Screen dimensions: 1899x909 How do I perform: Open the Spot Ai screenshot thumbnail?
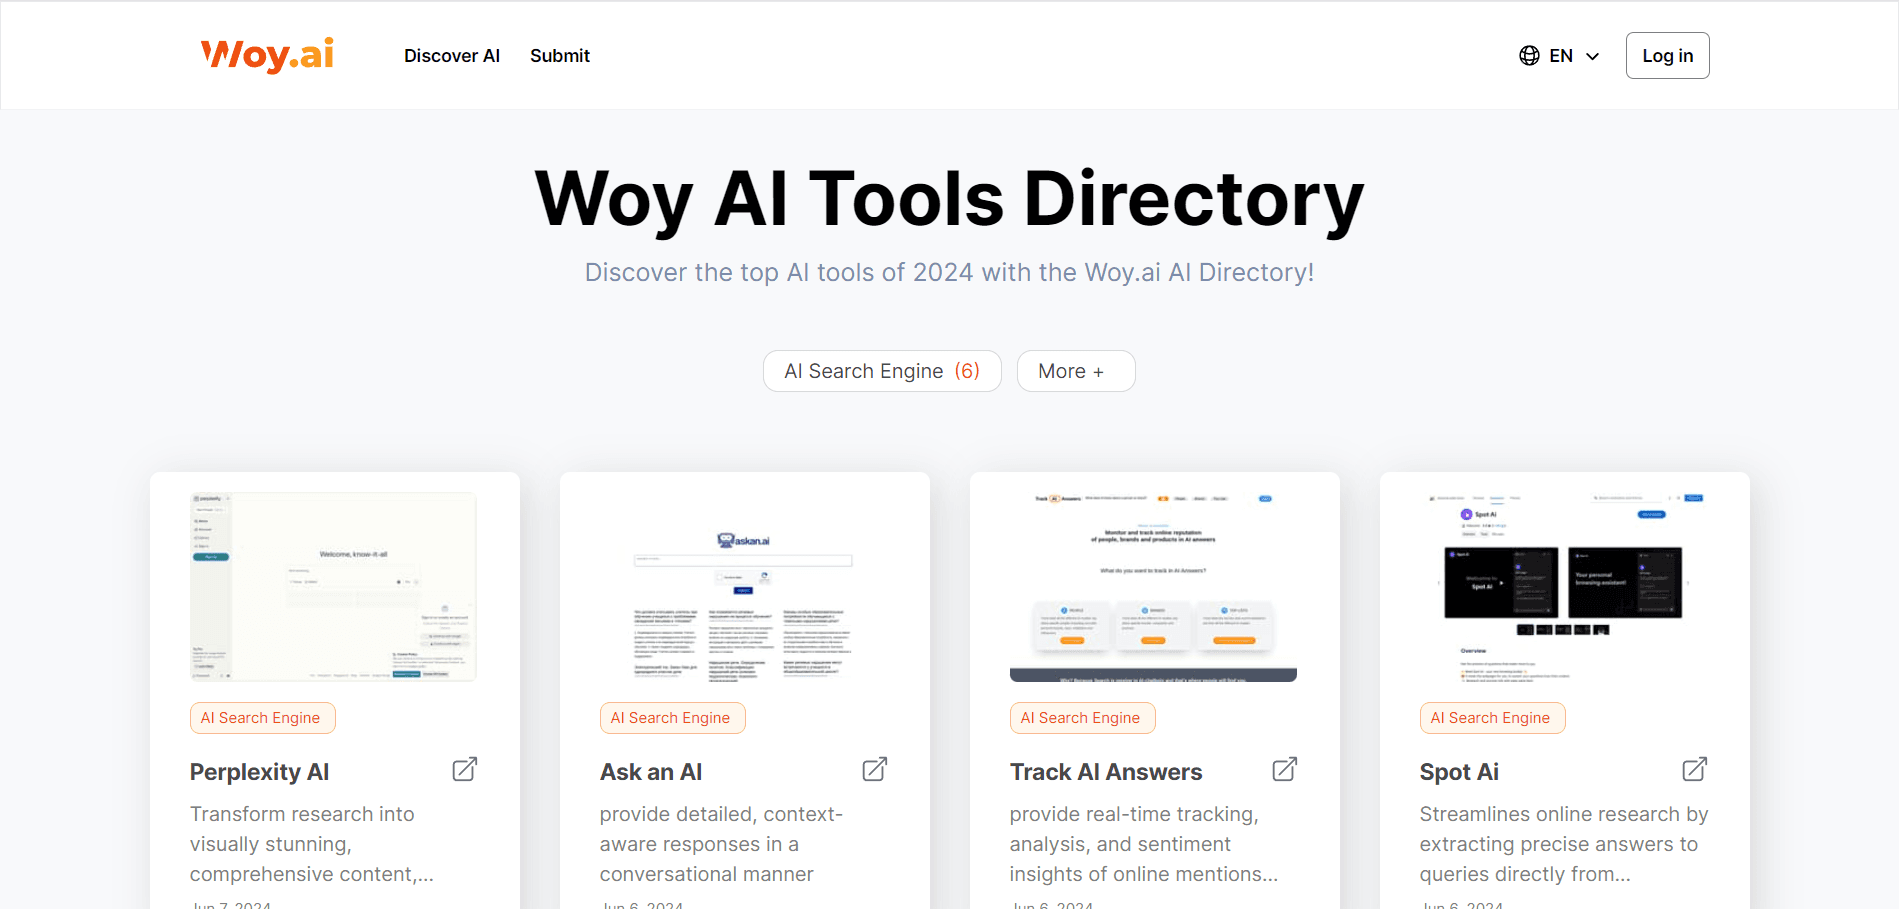[x=1563, y=587]
